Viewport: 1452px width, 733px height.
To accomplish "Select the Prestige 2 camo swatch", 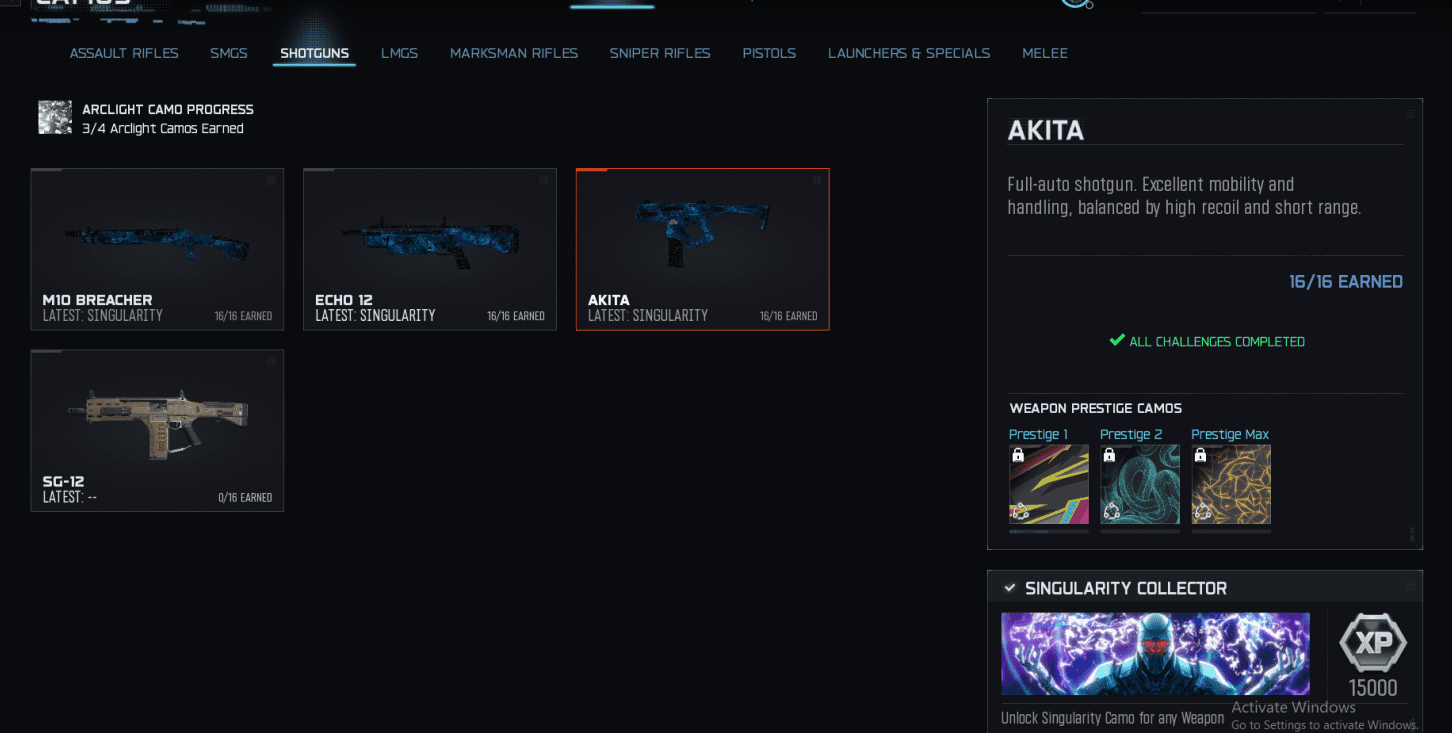I will pos(1140,485).
